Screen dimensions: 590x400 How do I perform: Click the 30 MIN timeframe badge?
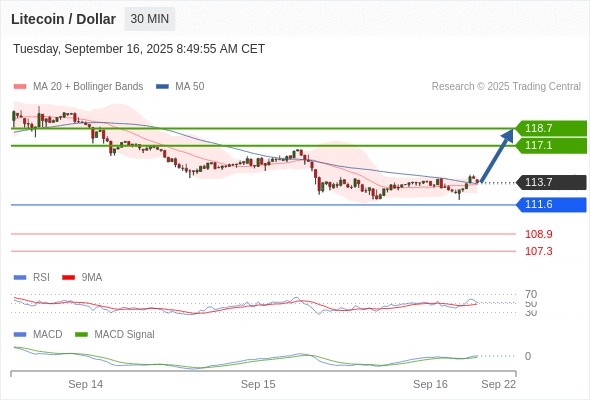click(x=149, y=19)
